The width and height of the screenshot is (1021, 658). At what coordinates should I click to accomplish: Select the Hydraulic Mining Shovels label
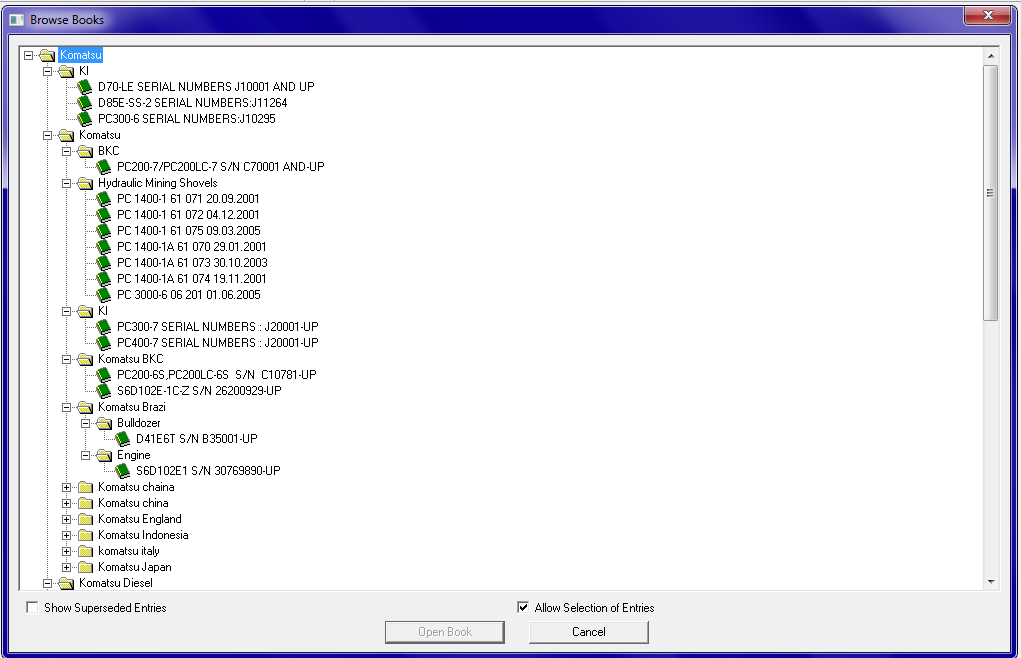pyautogui.click(x=158, y=184)
